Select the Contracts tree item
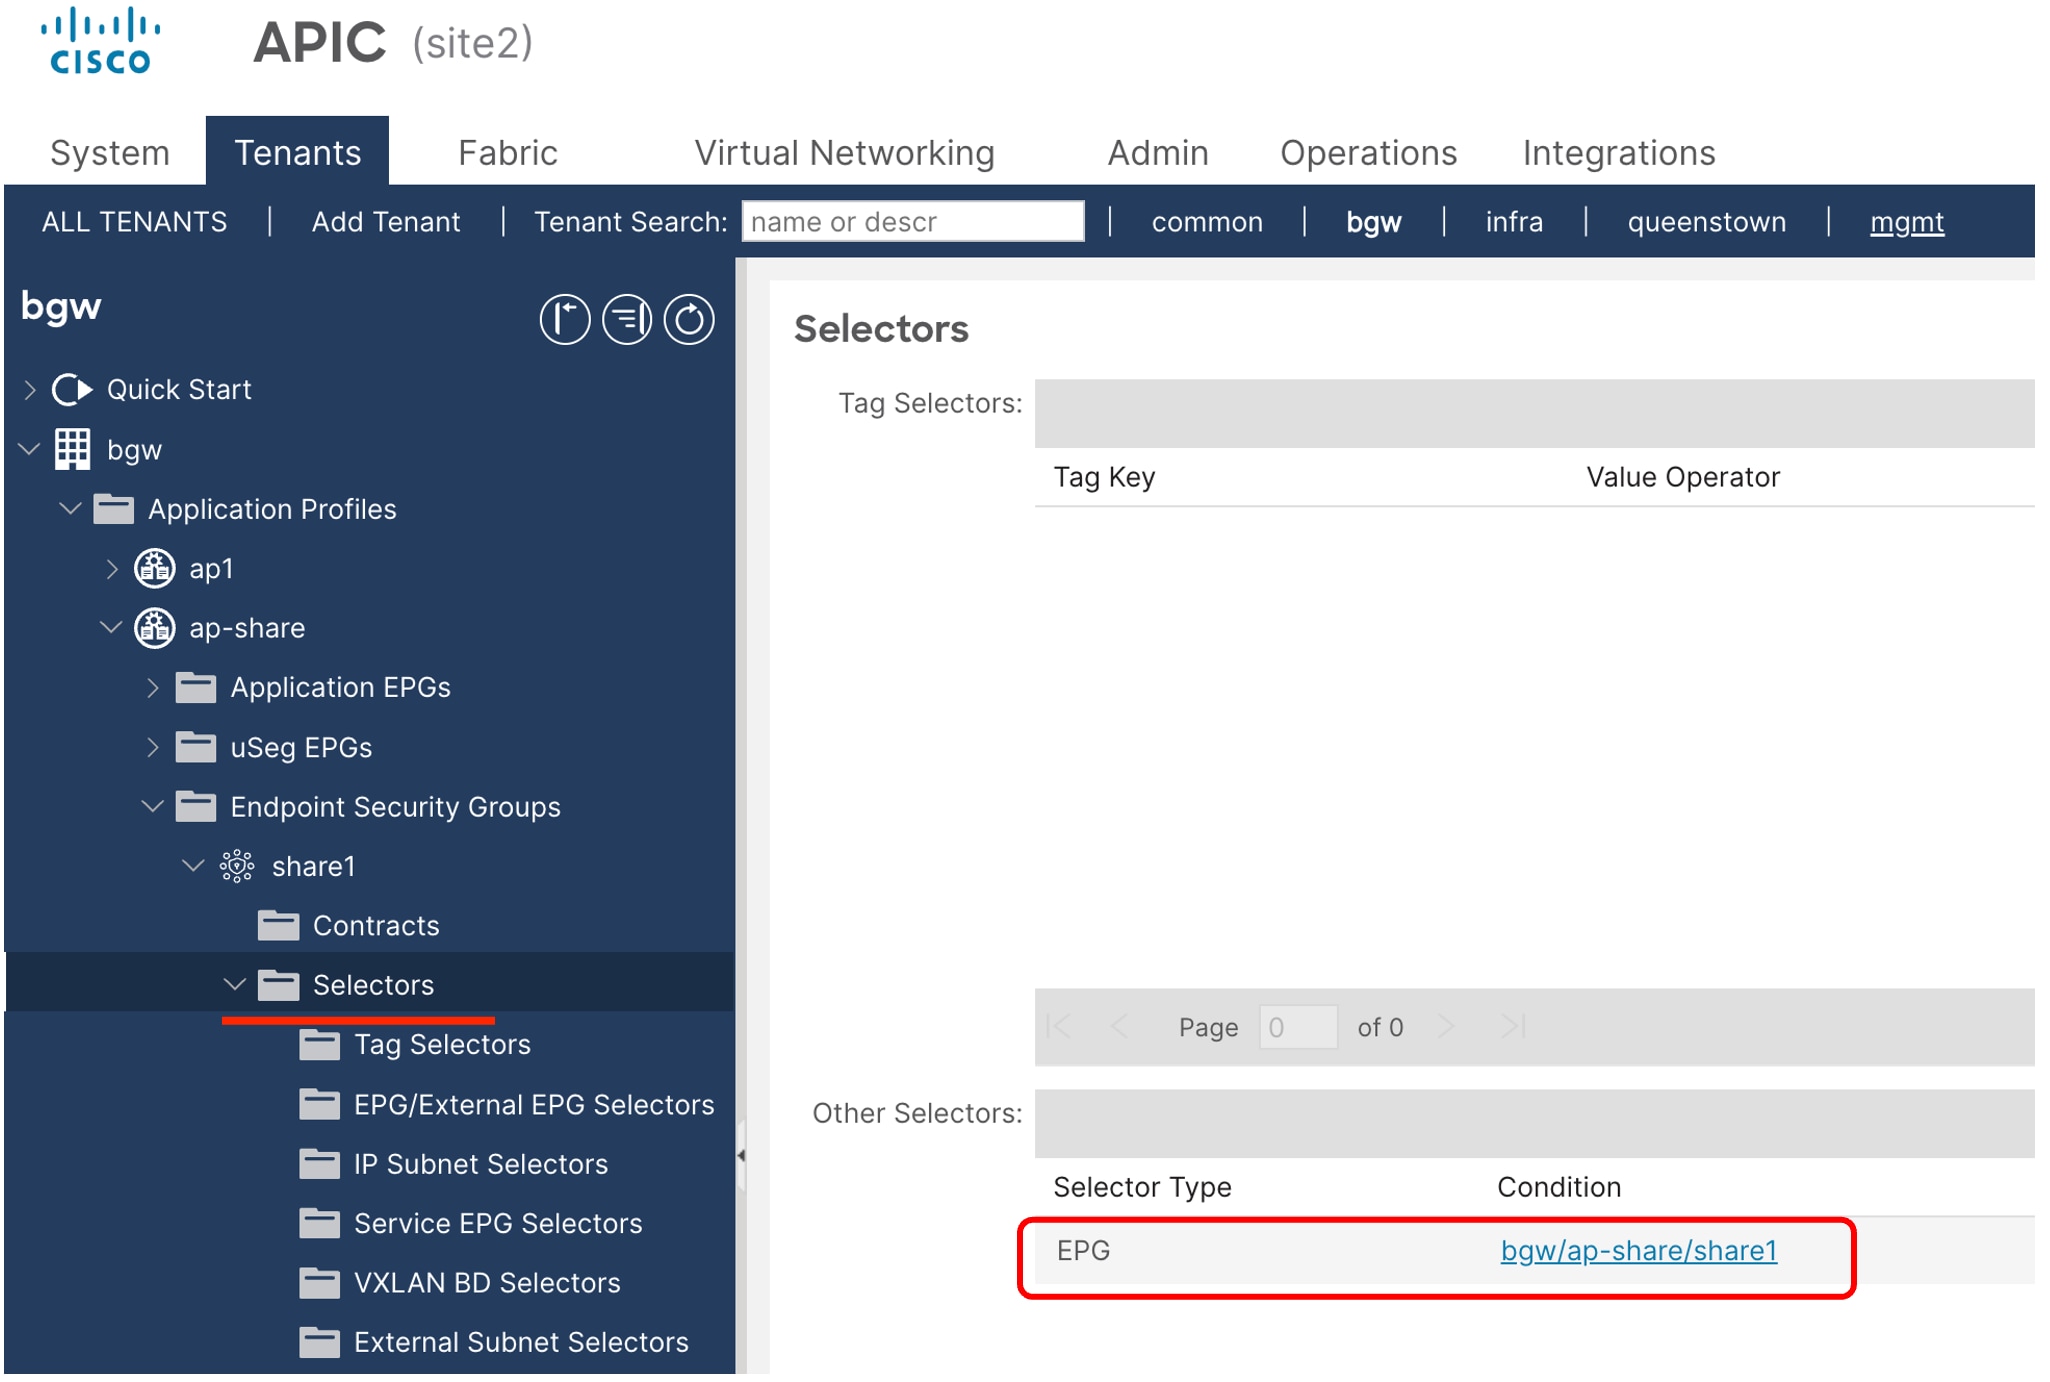This screenshot has height=1382, width=2050. [376, 925]
